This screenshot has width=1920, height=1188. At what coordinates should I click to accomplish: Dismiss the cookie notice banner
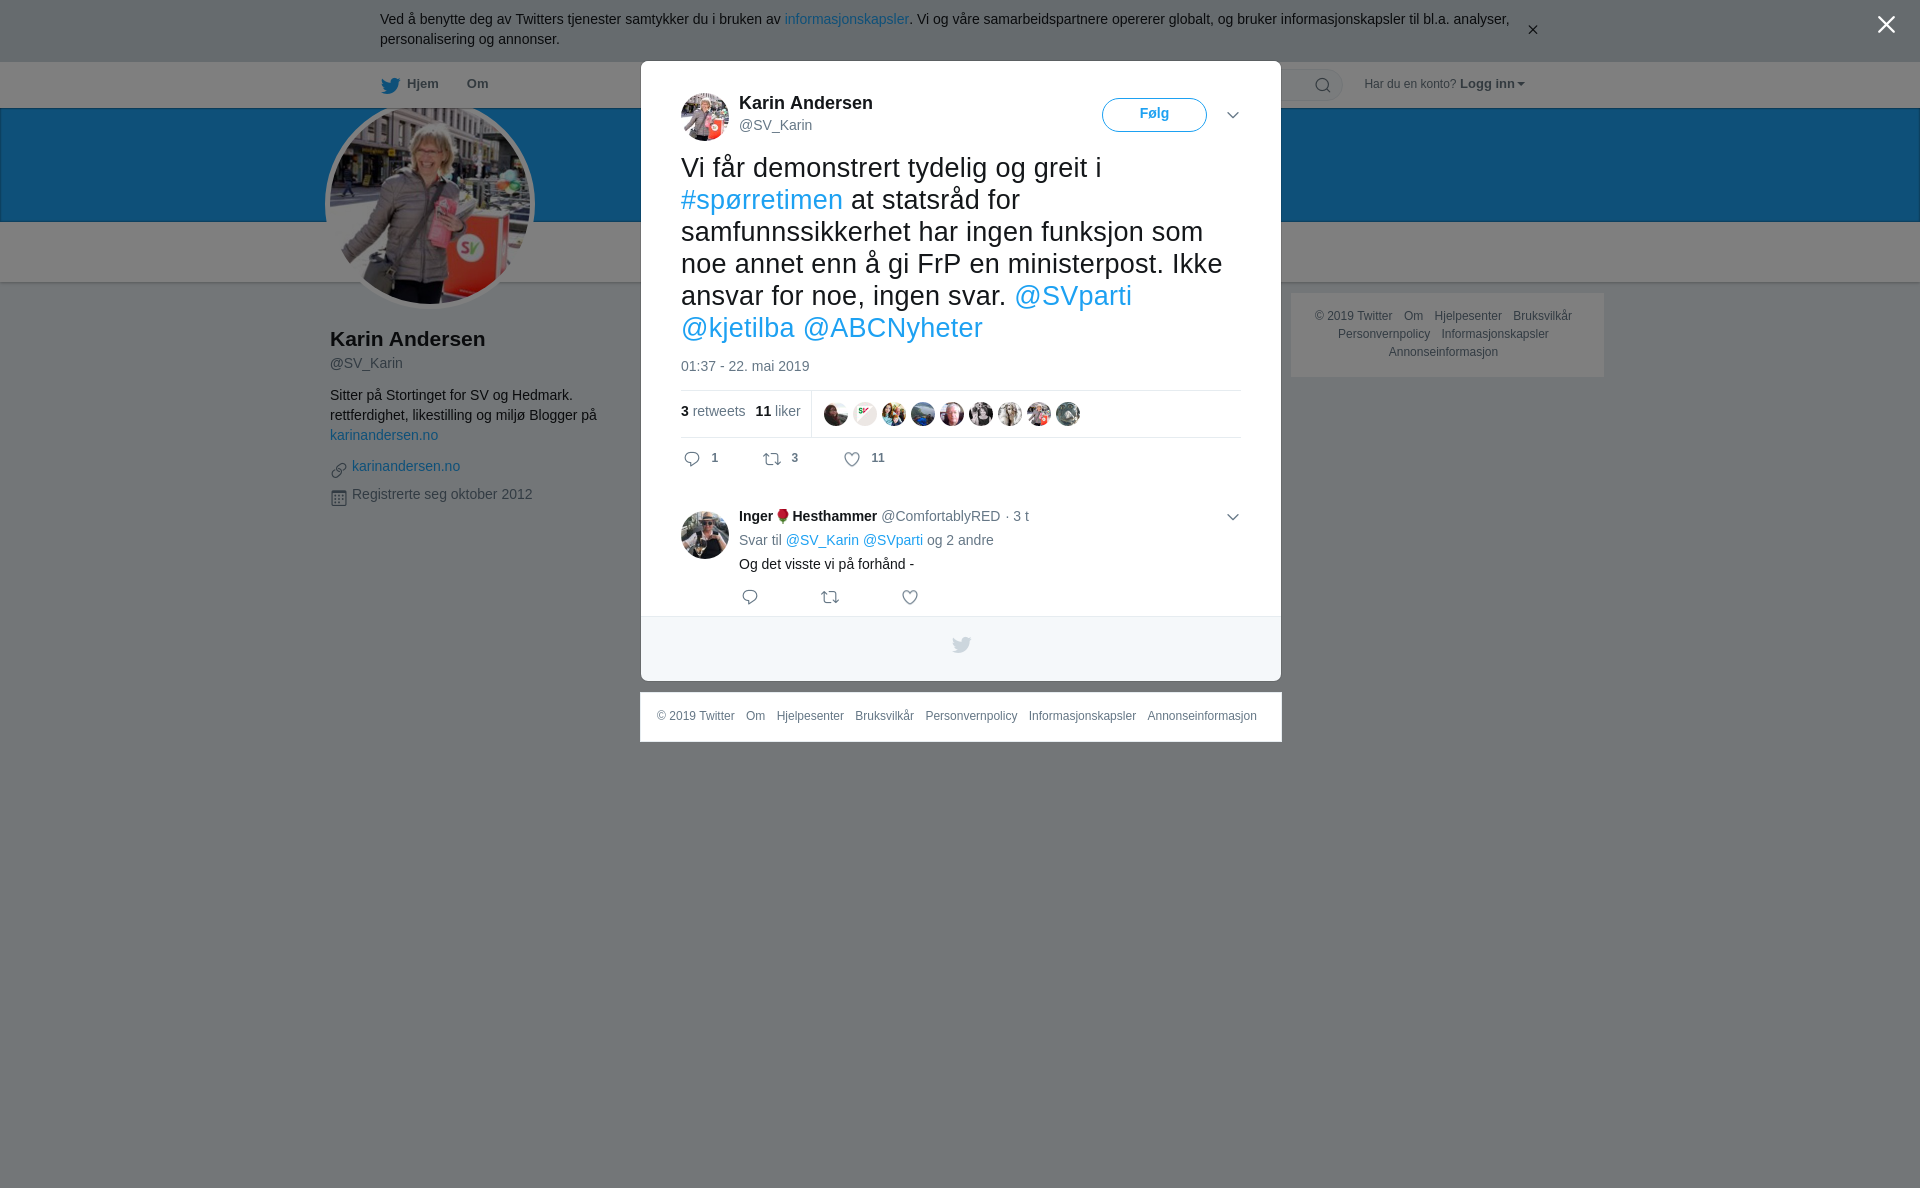point(1532,30)
